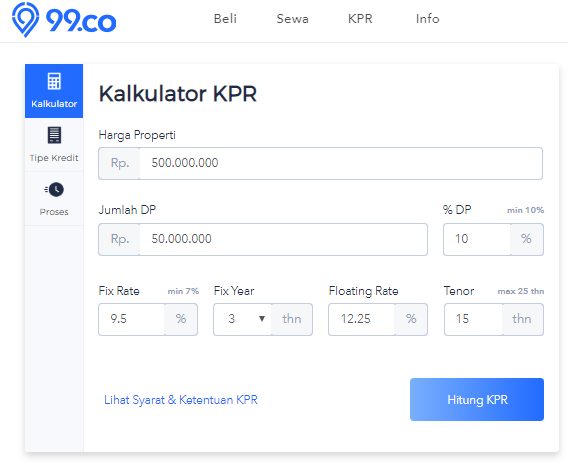Image resolution: width=568 pixels, height=475 pixels.
Task: Open the Beli menu
Action: tap(225, 19)
